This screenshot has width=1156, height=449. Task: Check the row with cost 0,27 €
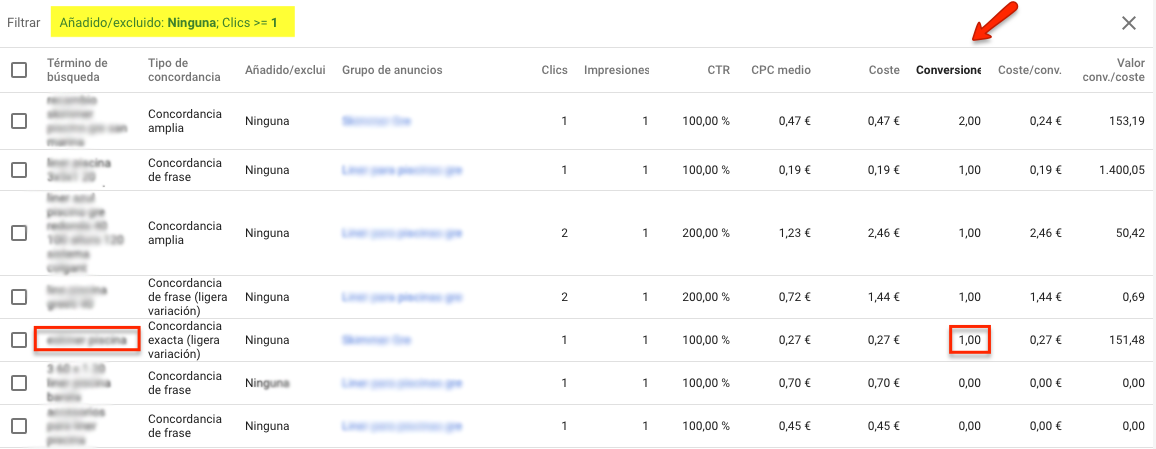tap(19, 340)
